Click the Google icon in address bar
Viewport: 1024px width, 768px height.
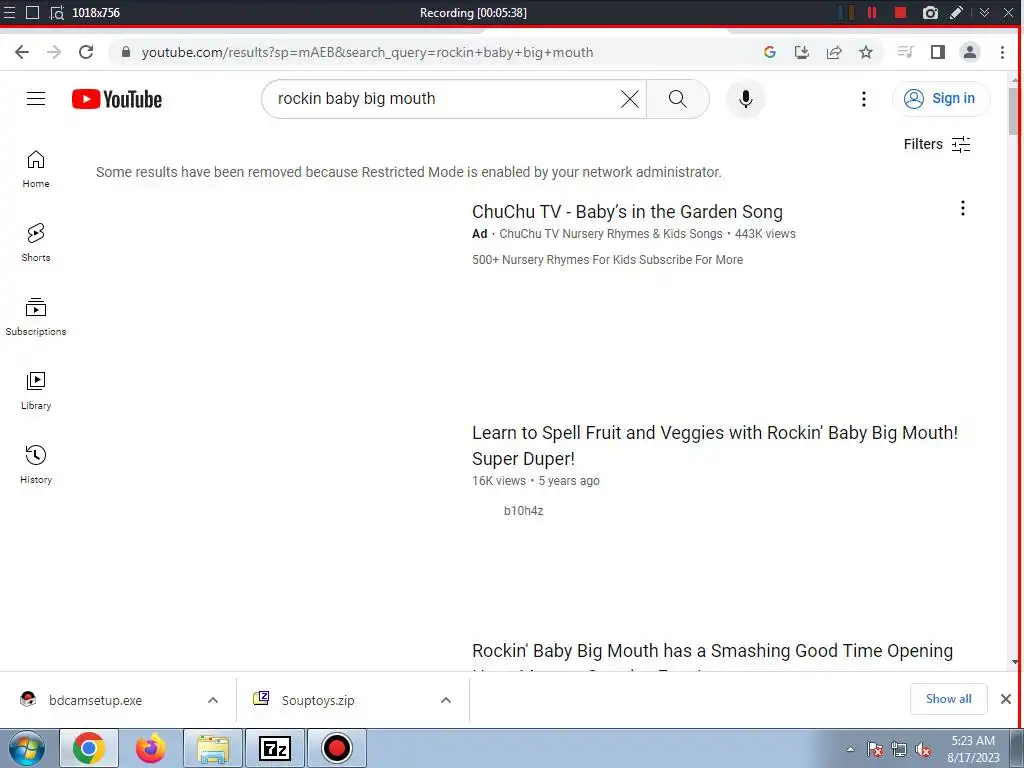769,52
